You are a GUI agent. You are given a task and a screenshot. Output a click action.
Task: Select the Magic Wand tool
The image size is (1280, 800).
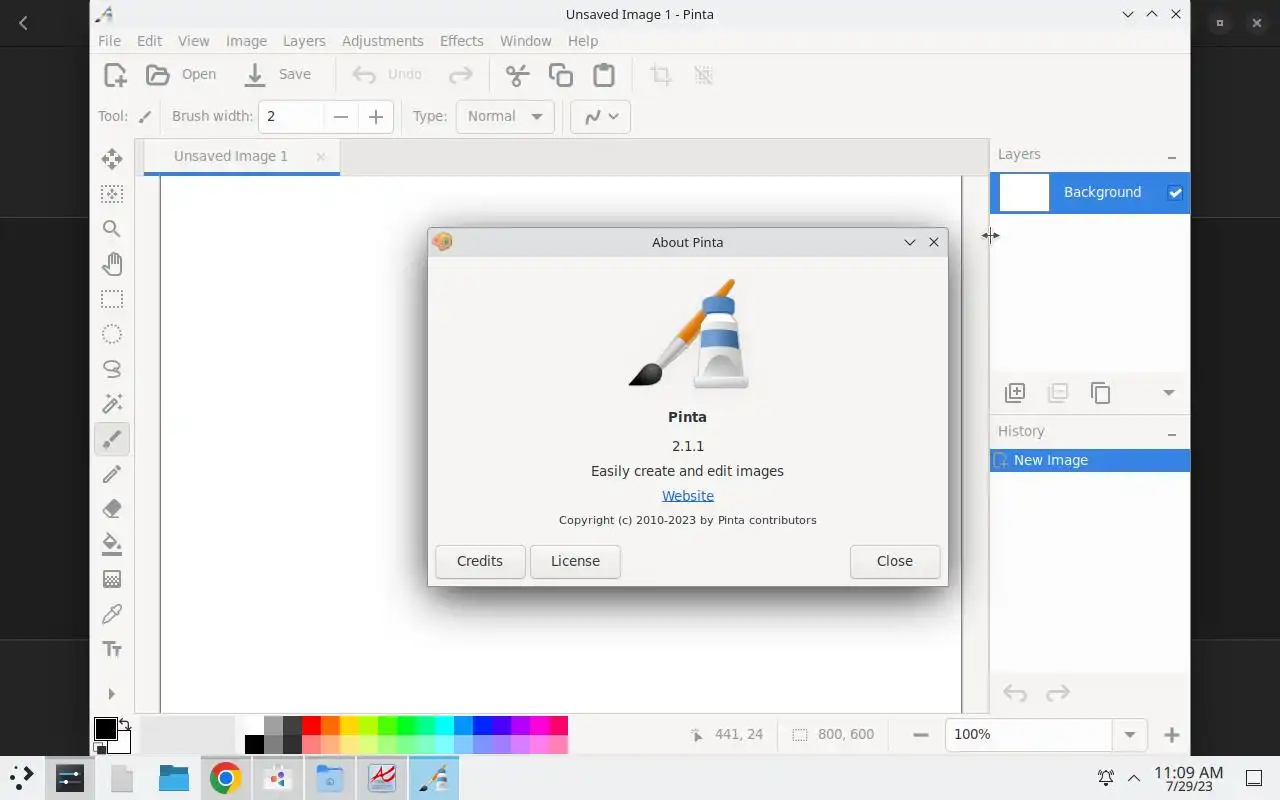(x=112, y=404)
